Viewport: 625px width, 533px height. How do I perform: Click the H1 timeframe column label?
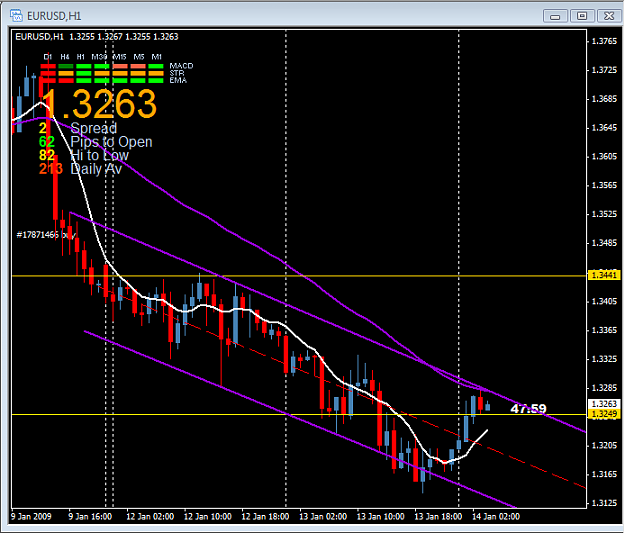81,57
